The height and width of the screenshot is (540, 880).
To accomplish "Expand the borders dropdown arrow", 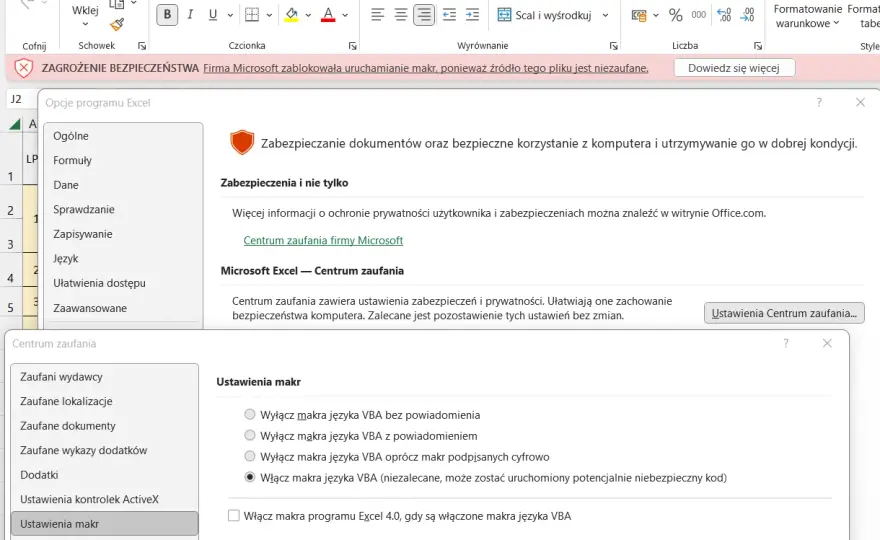I will pyautogui.click(x=269, y=16).
